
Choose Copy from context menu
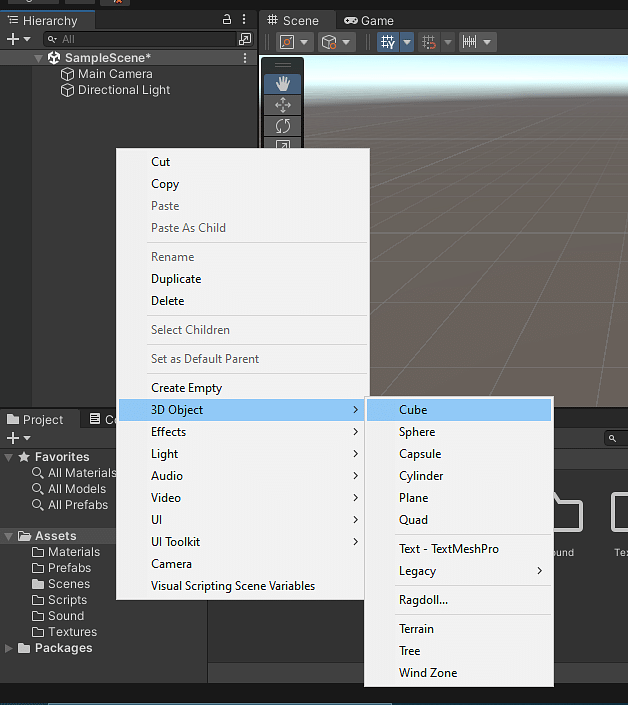pyautogui.click(x=243, y=184)
